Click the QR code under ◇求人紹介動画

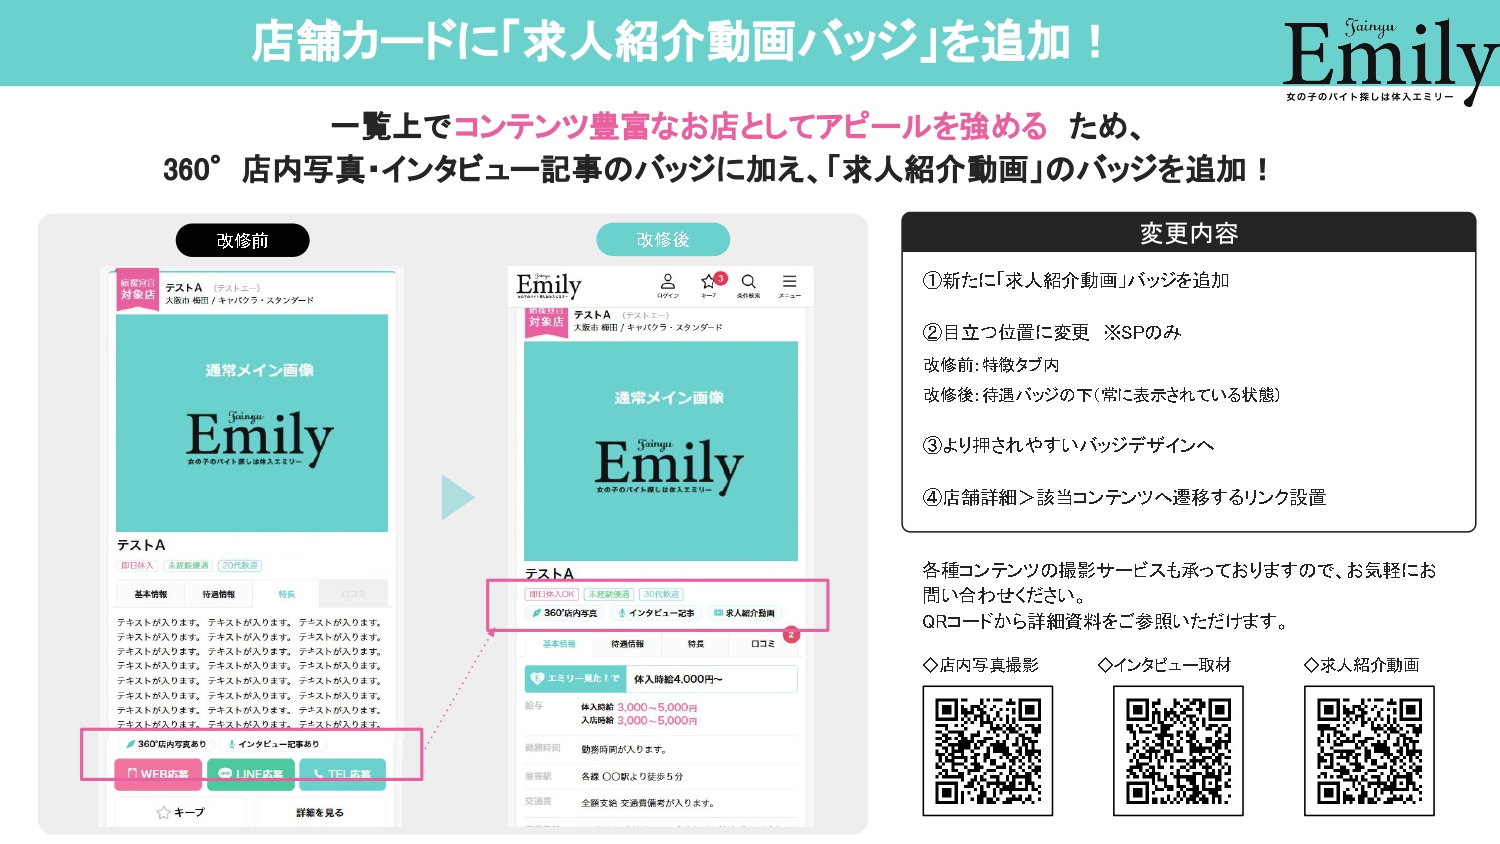tap(1369, 751)
